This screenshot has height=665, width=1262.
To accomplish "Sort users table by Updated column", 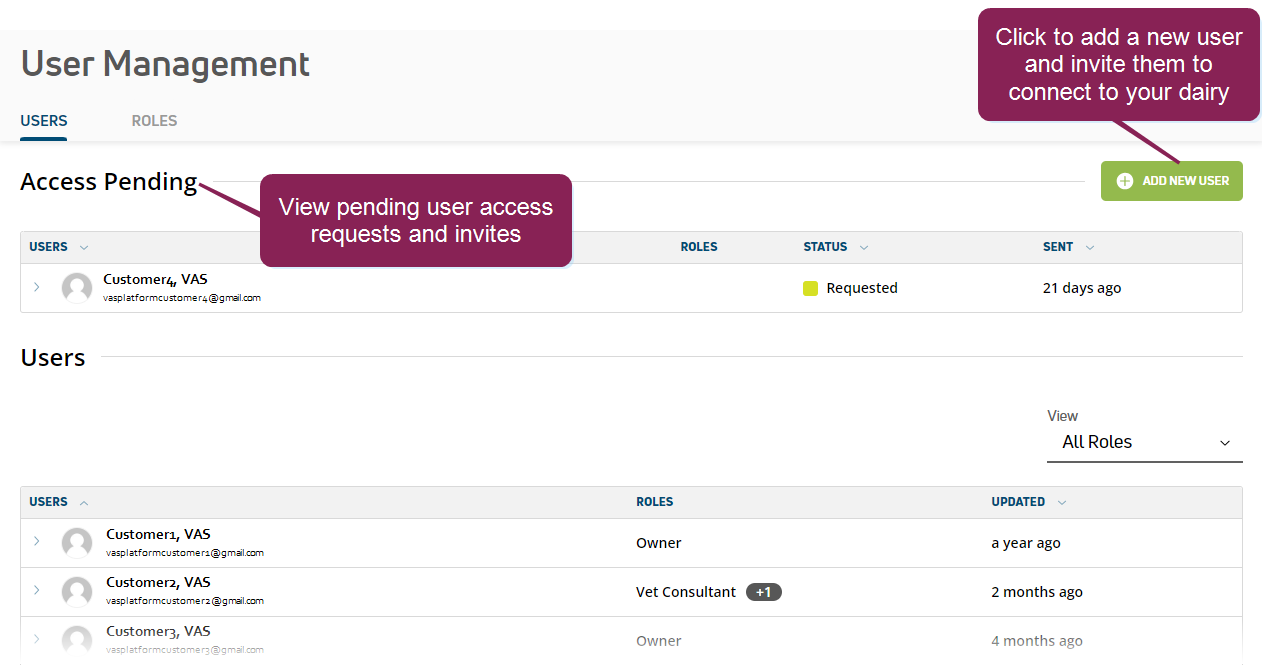I will click(x=1018, y=502).
